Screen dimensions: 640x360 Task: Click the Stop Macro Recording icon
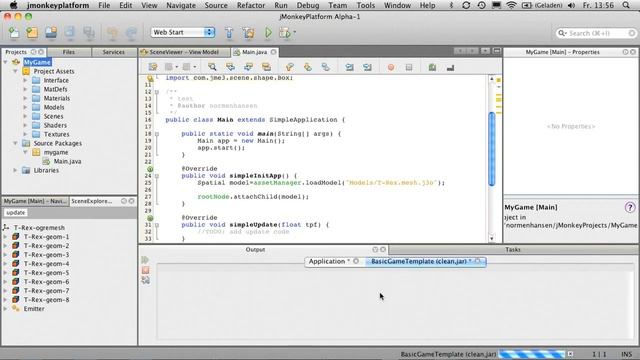pyautogui.click(x=409, y=67)
